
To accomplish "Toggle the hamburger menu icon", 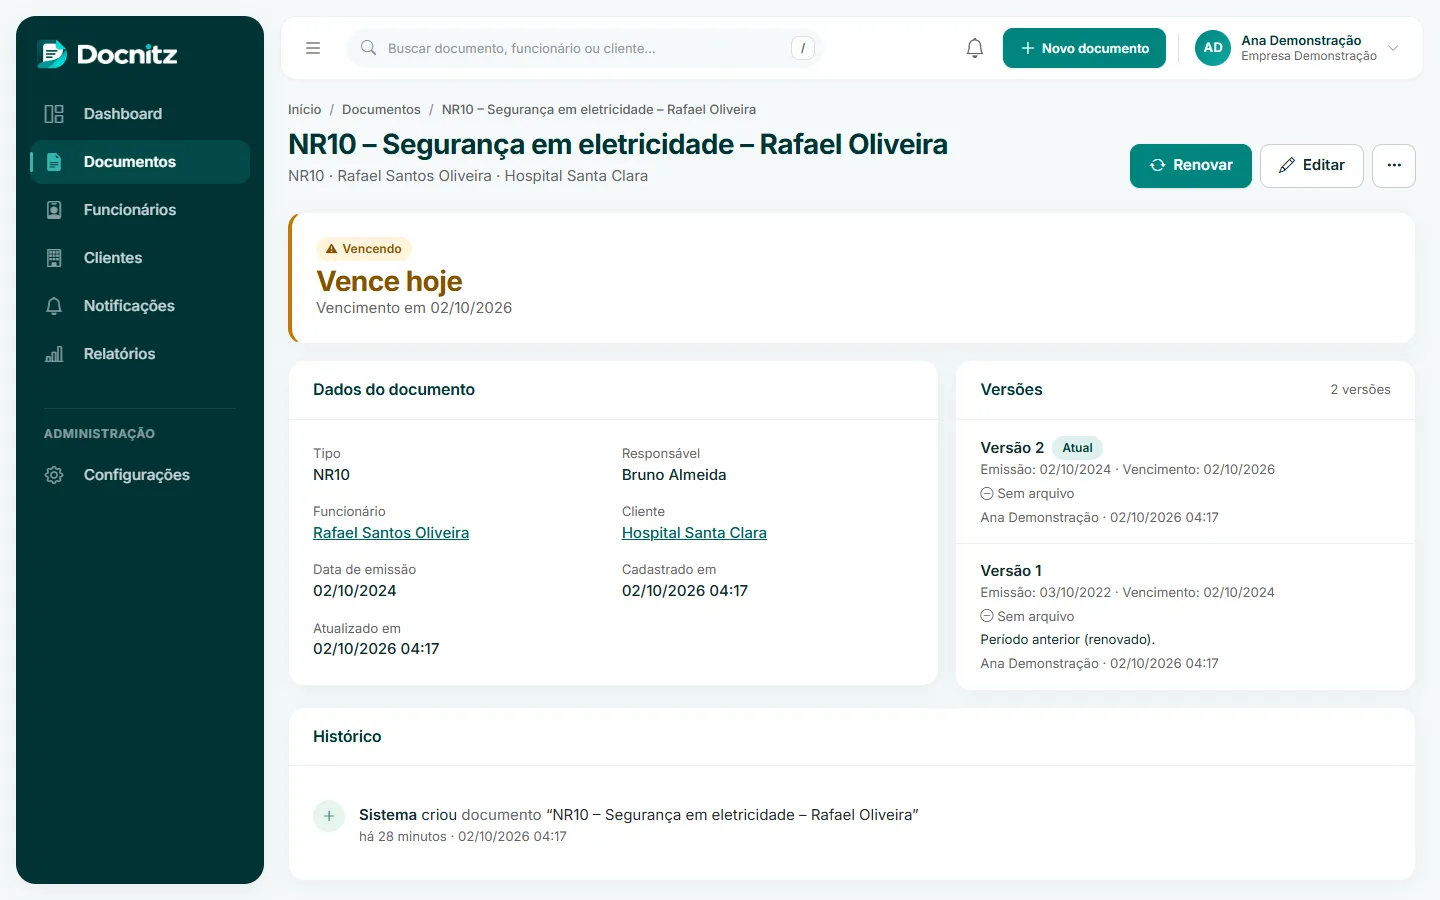I will click(x=313, y=48).
